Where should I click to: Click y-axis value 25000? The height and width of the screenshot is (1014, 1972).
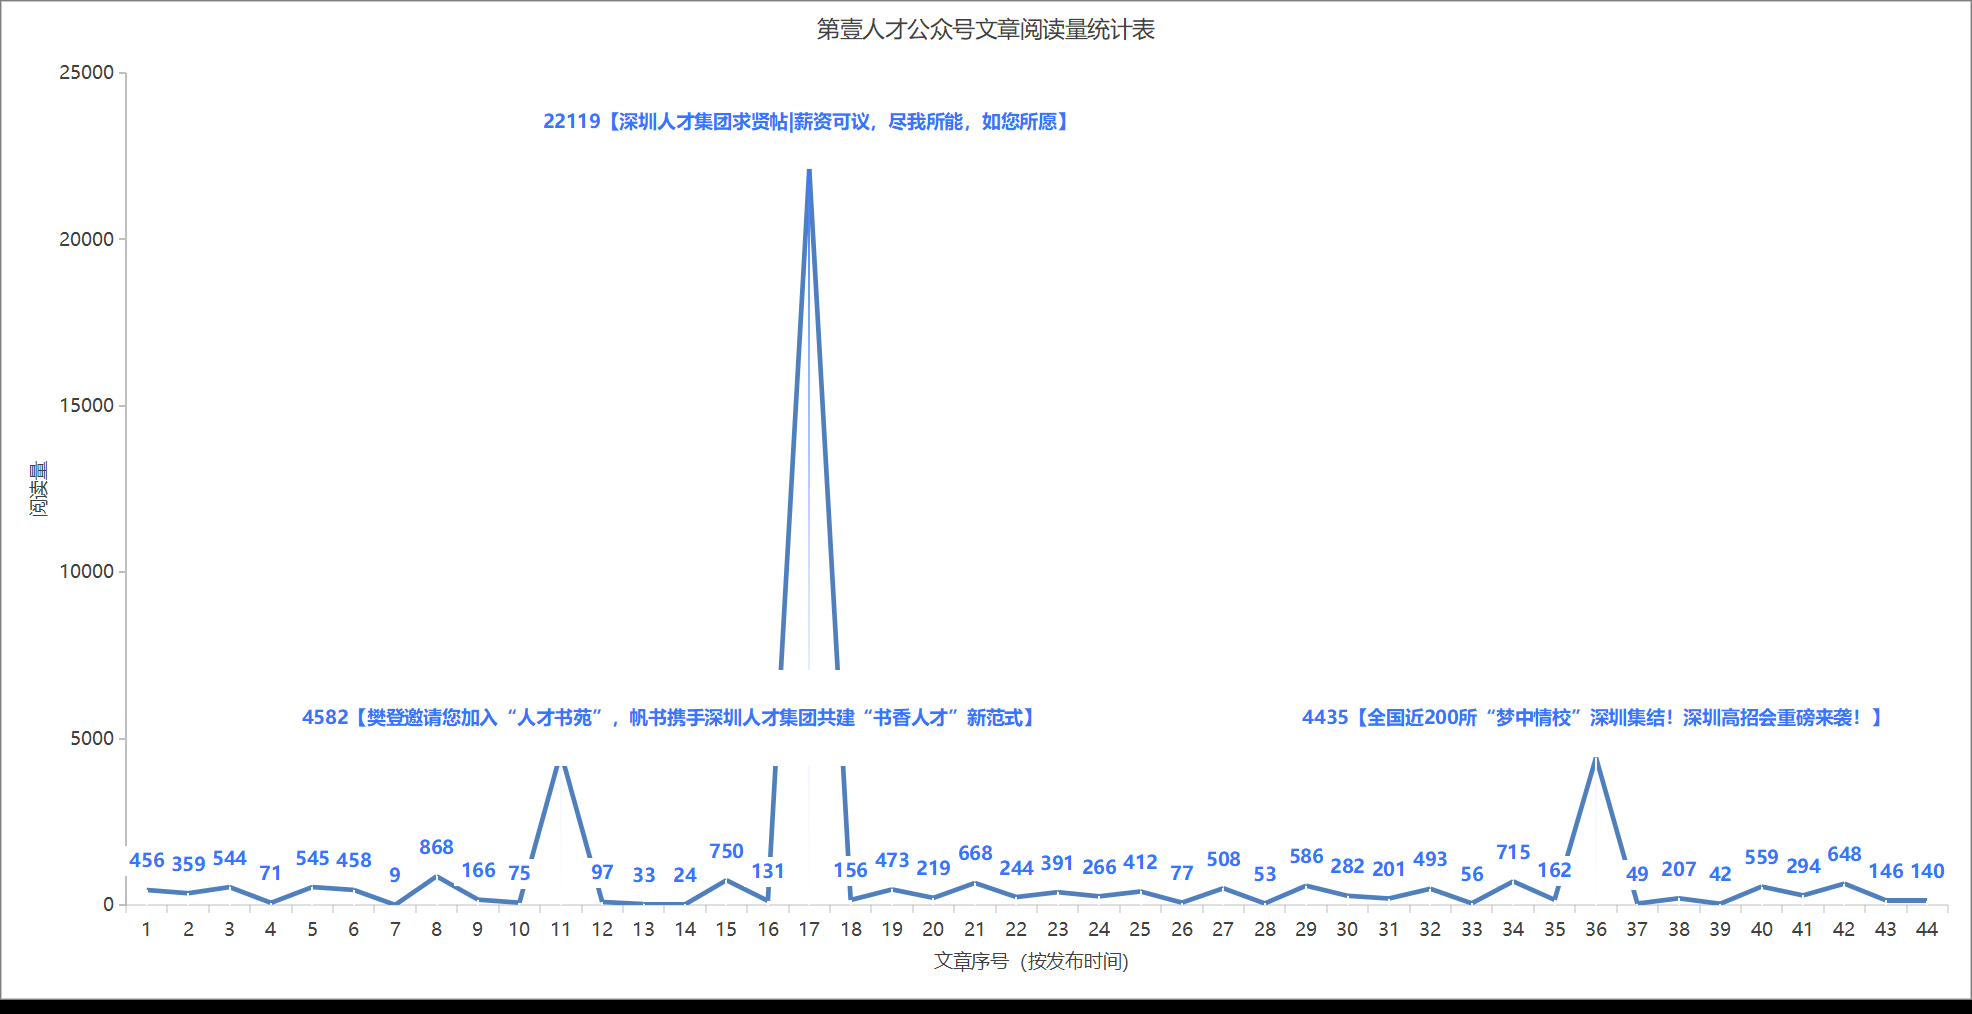point(87,72)
